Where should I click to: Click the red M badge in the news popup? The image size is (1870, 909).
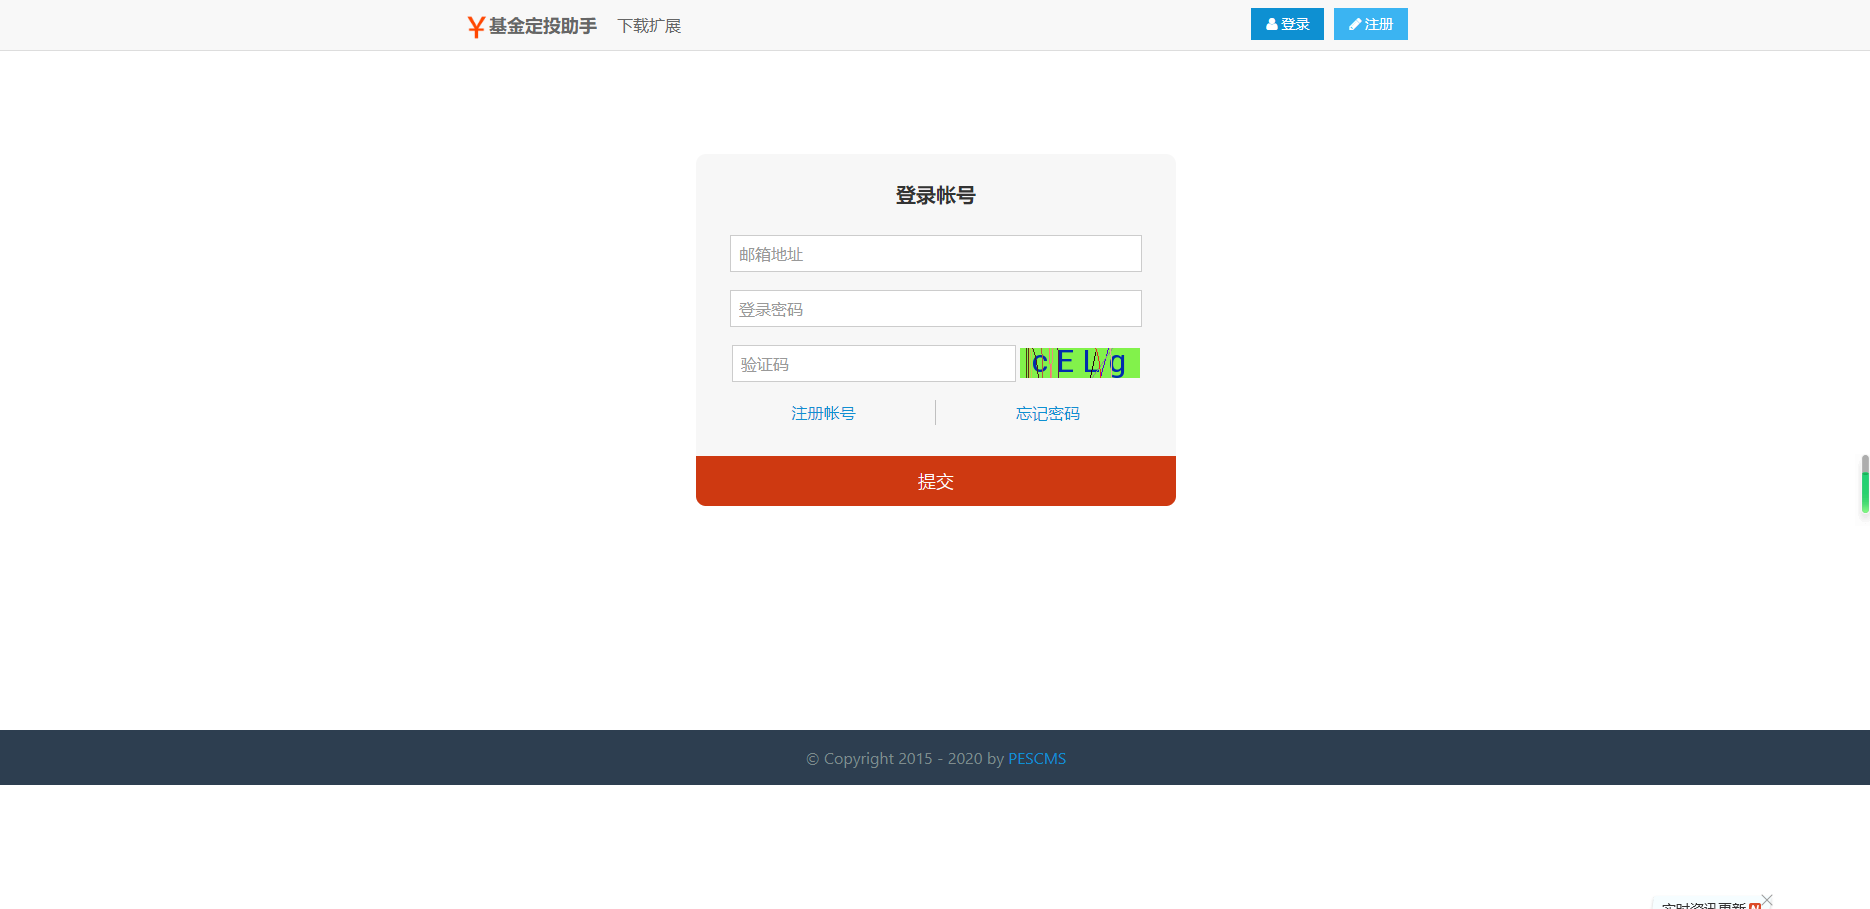[1753, 905]
